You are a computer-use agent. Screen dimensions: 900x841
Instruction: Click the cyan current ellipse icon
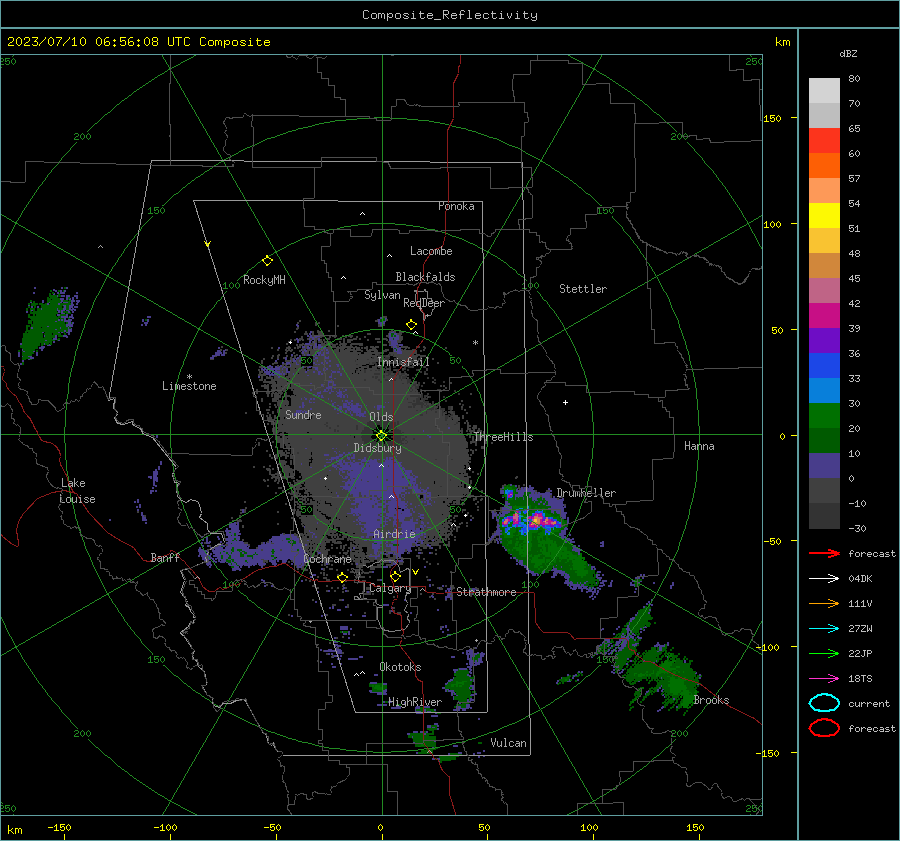tap(824, 703)
